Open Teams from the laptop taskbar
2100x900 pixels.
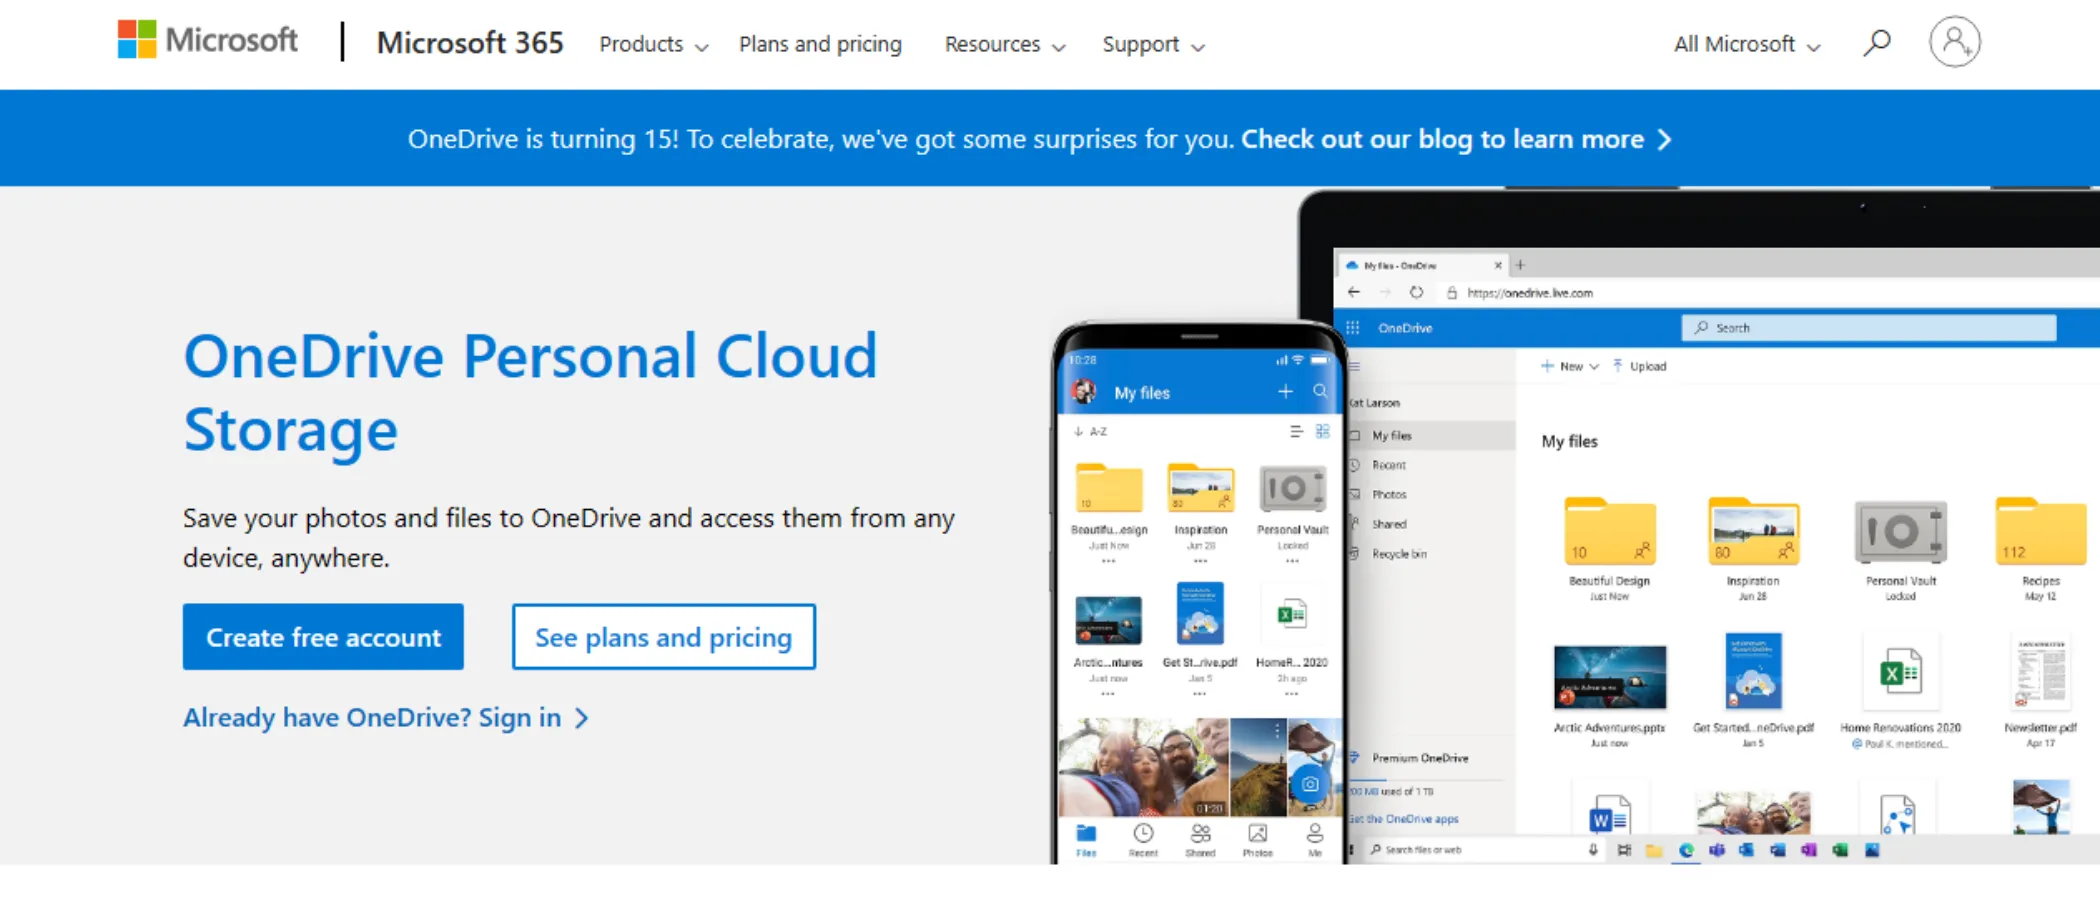pos(1716,850)
